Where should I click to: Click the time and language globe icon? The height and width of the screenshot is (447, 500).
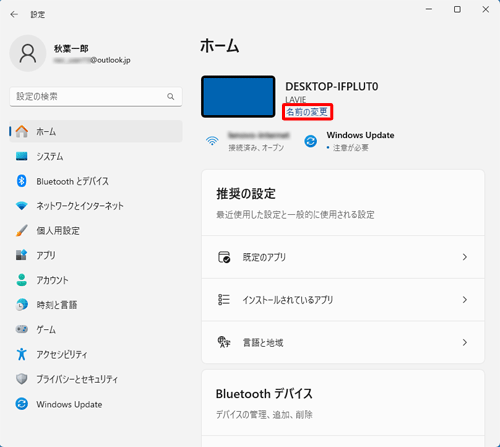click(22, 304)
